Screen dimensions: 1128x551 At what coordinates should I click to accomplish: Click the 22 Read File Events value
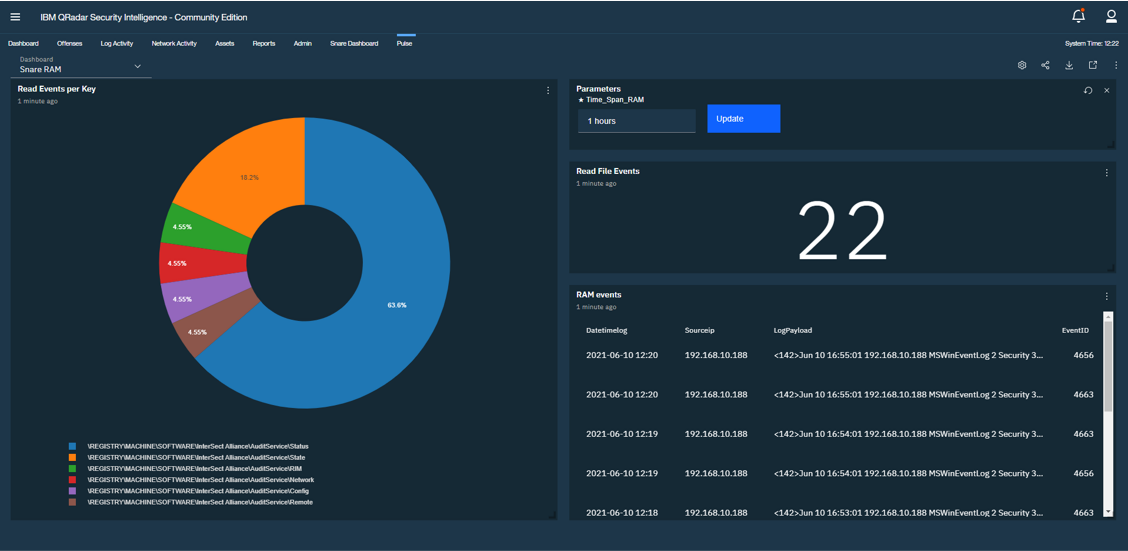coord(842,230)
